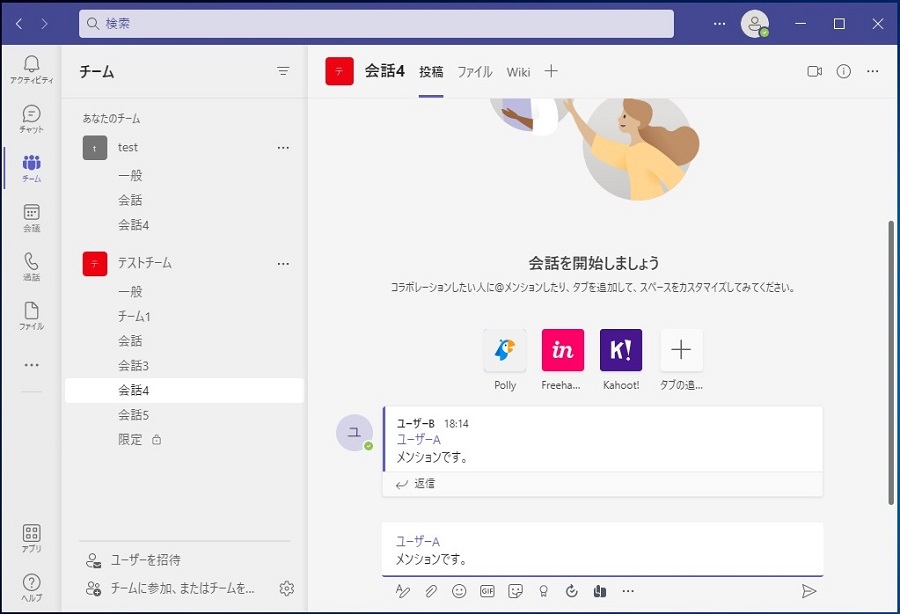Image resolution: width=900 pixels, height=614 pixels.
Task: Open the Calendar (会議) sidebar icon
Action: click(x=31, y=217)
